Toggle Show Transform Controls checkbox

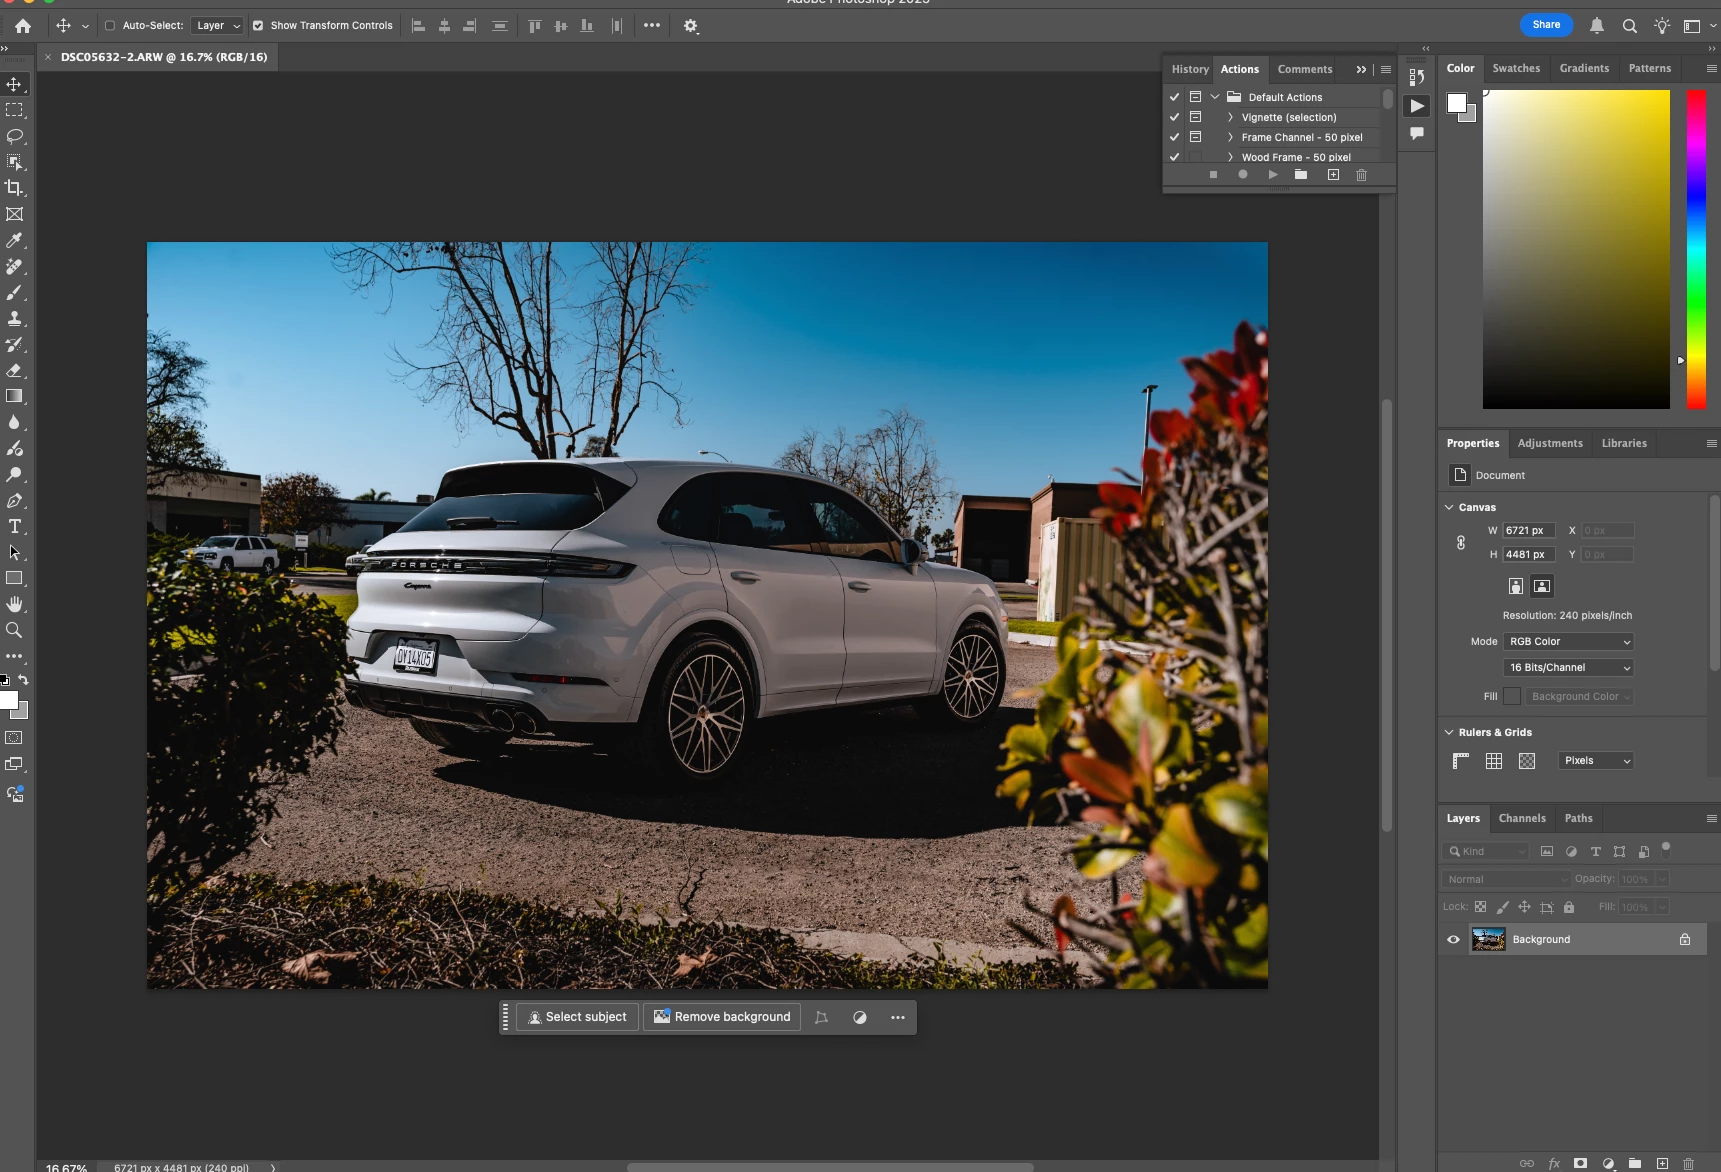(258, 26)
